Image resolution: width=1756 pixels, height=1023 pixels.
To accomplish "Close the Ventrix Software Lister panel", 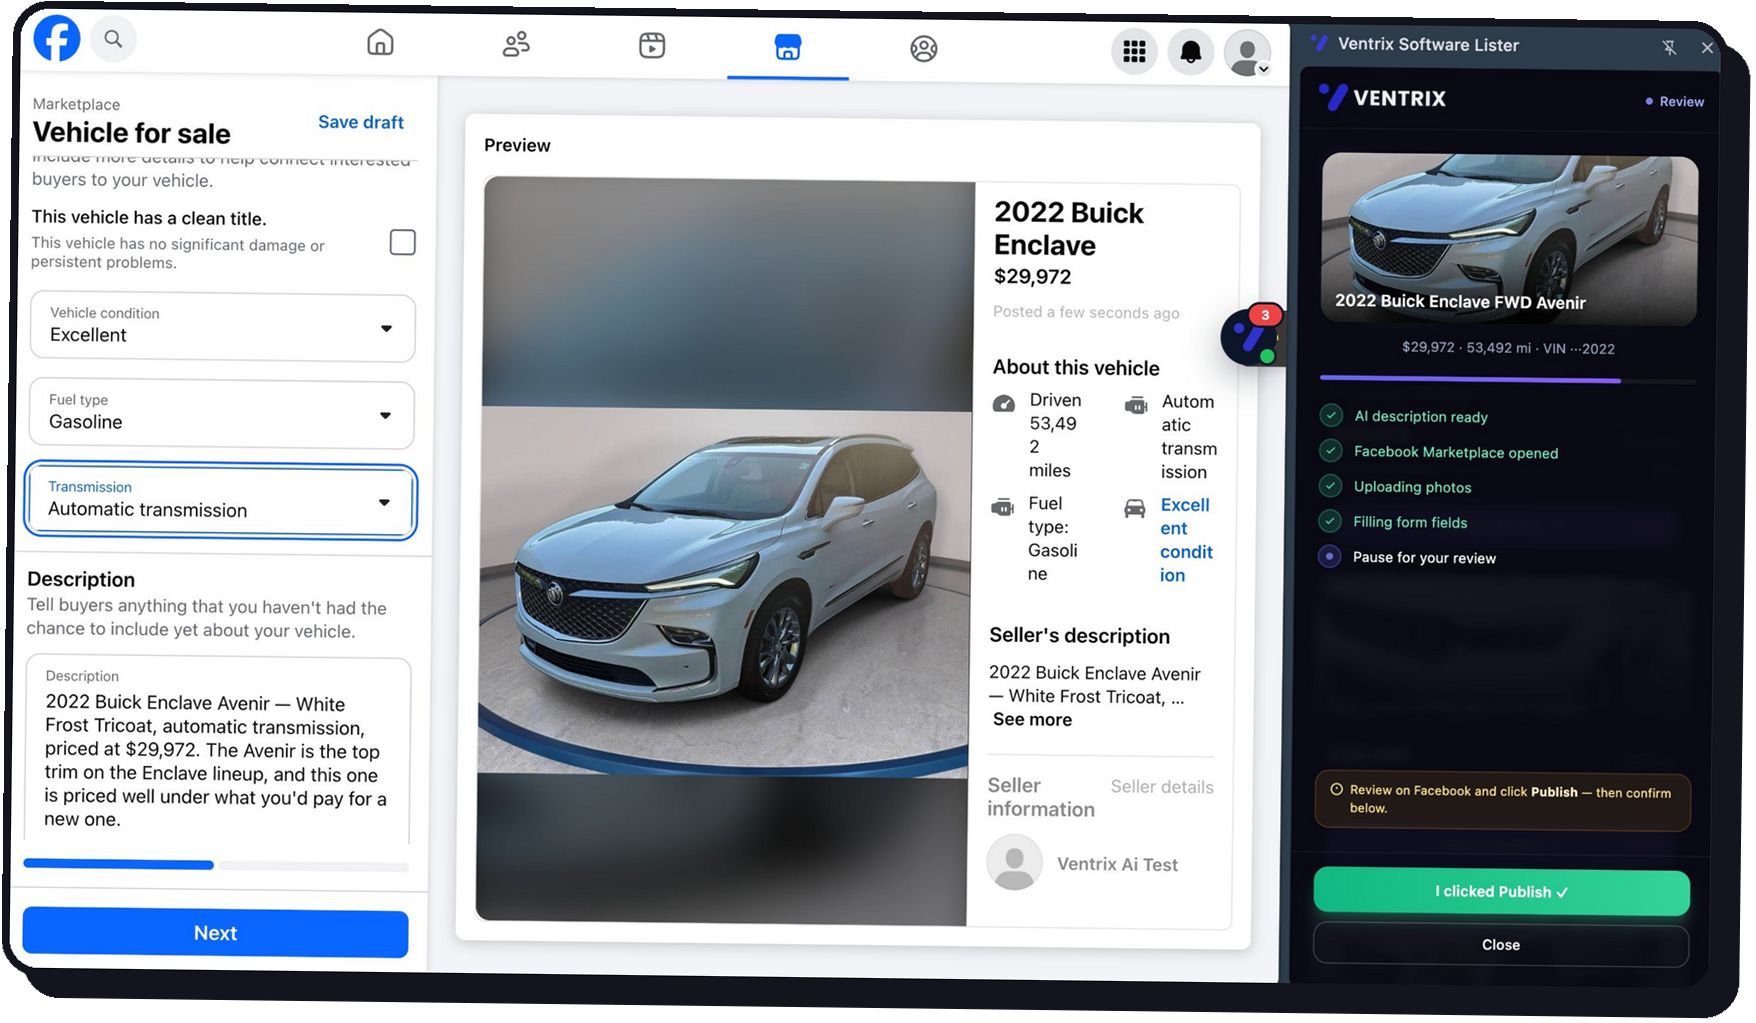I will (1707, 48).
